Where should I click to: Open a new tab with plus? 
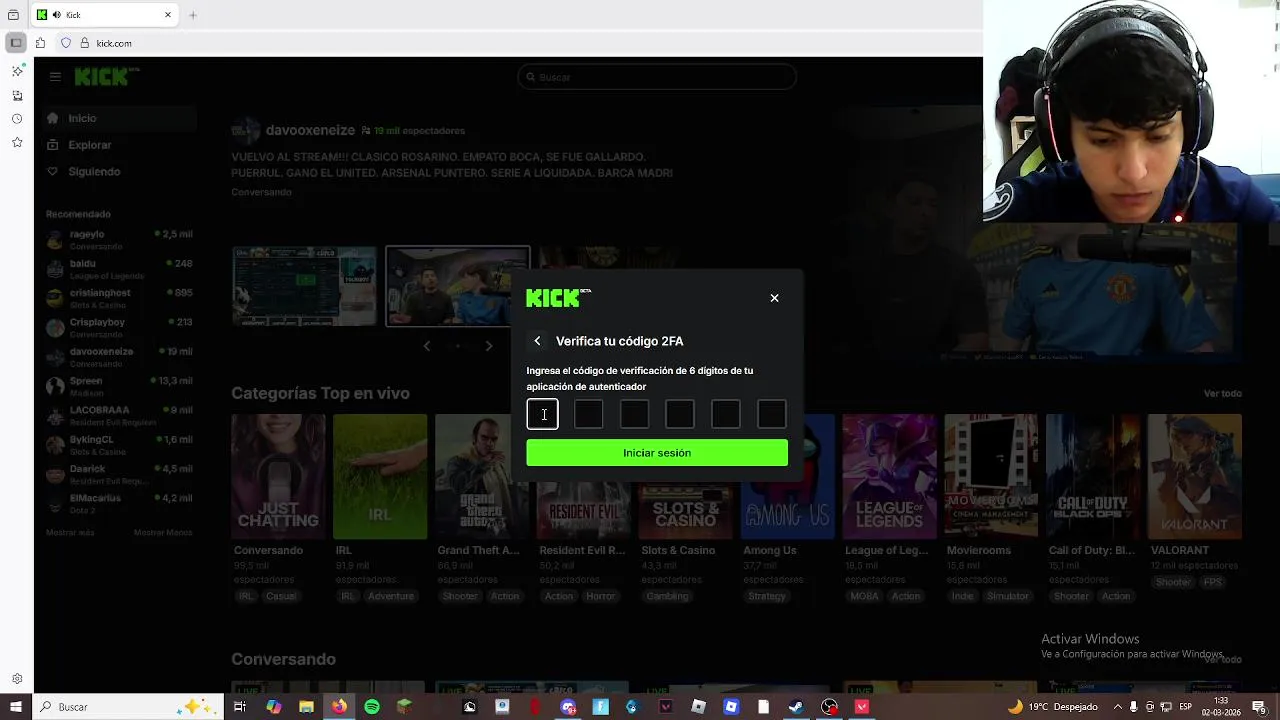point(193,15)
